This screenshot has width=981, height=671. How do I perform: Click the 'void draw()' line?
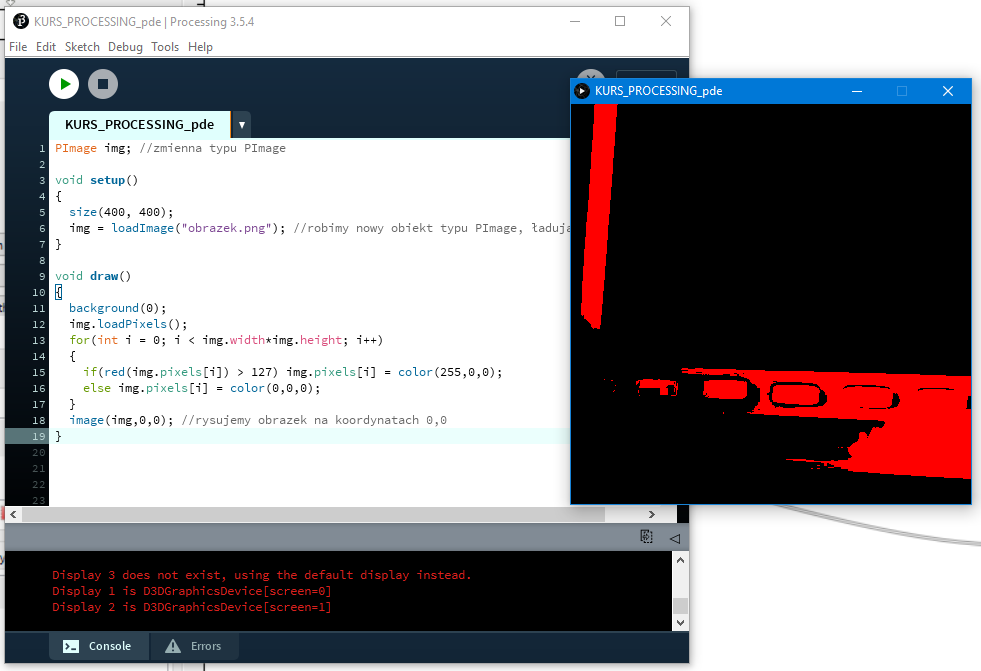[93, 276]
